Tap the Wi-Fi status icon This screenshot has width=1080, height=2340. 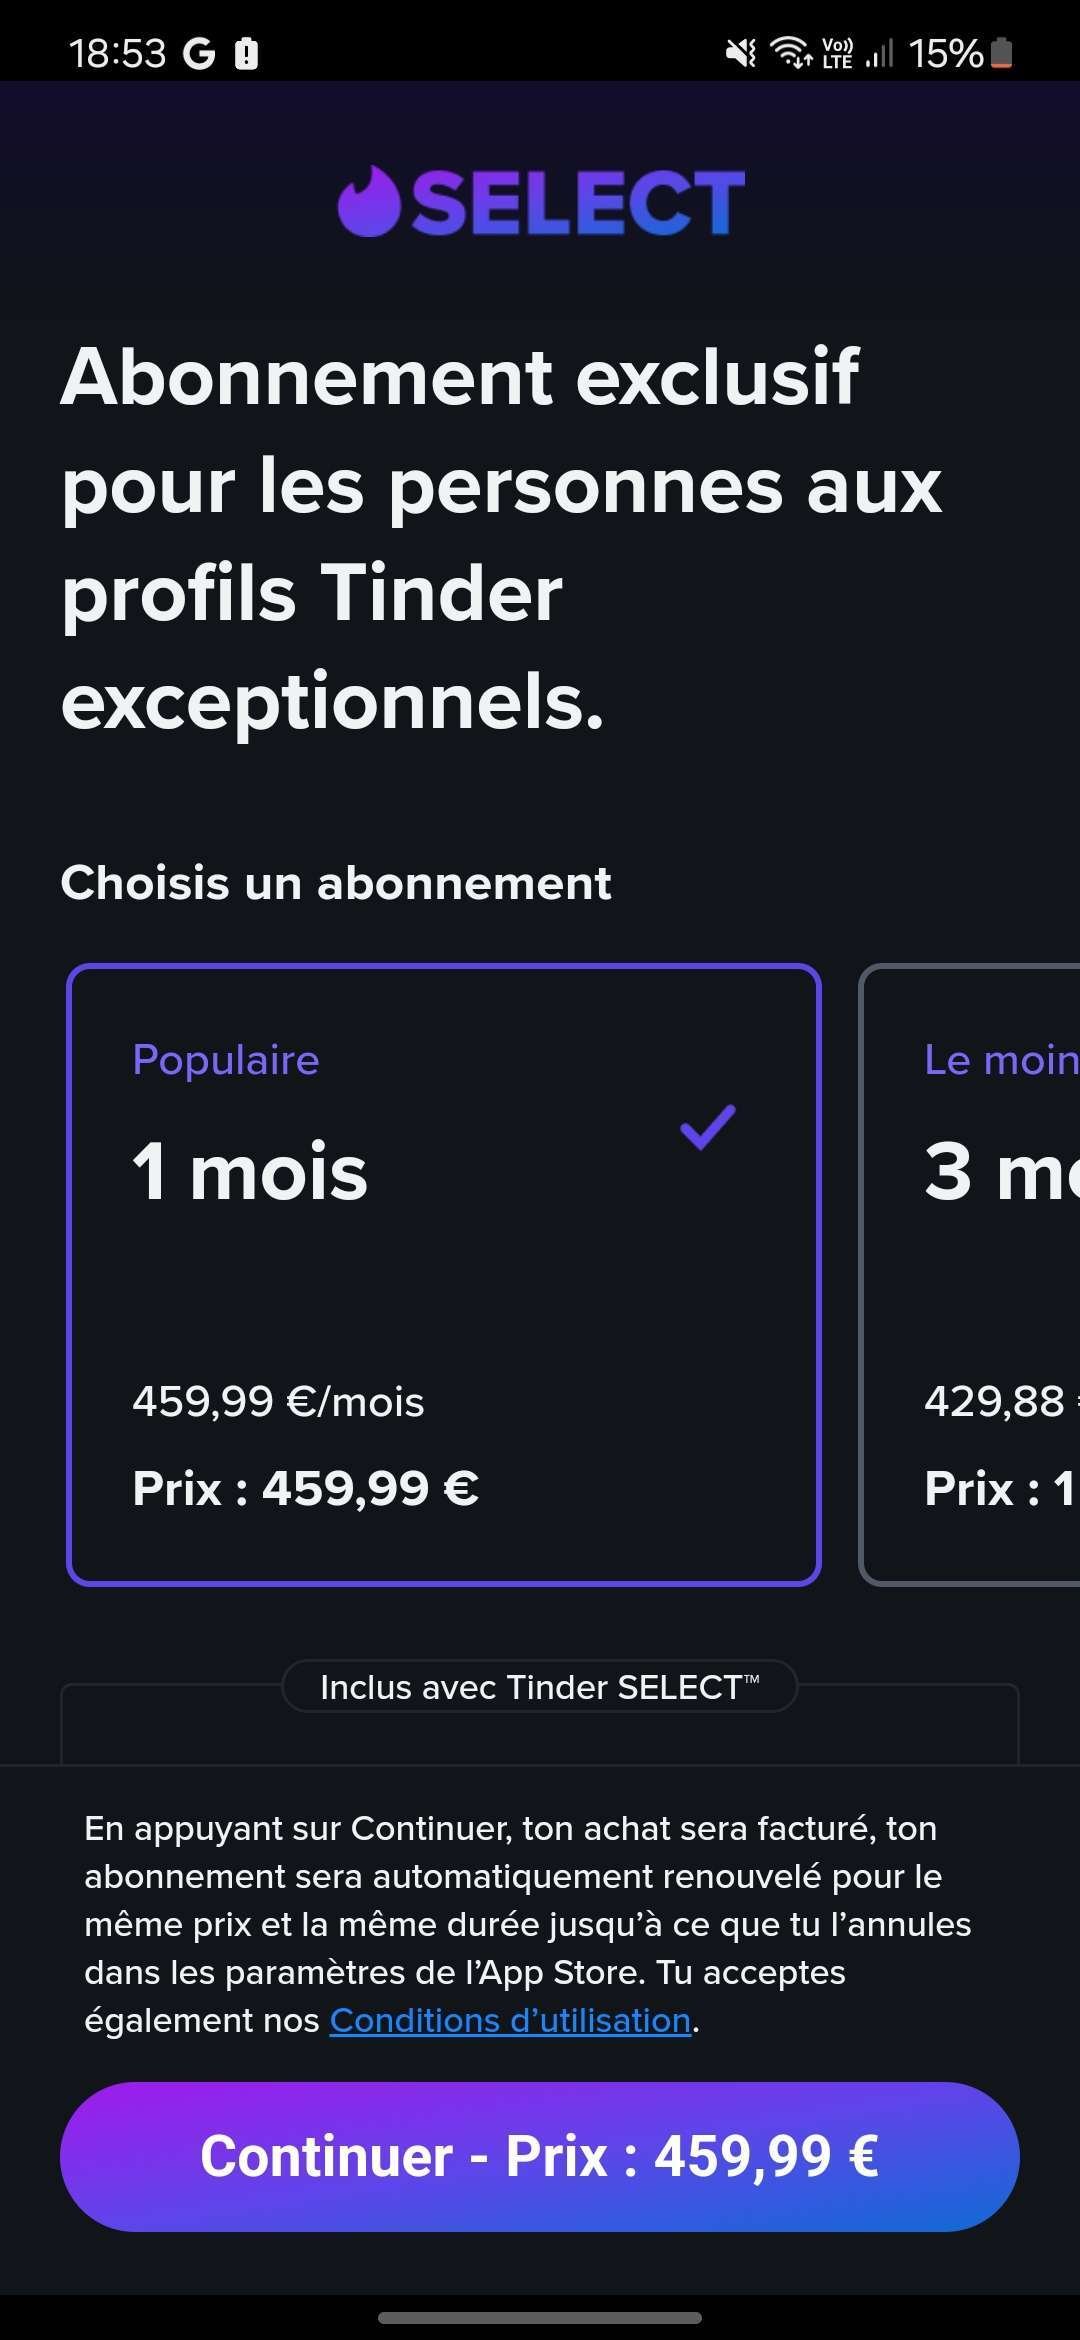(x=791, y=53)
